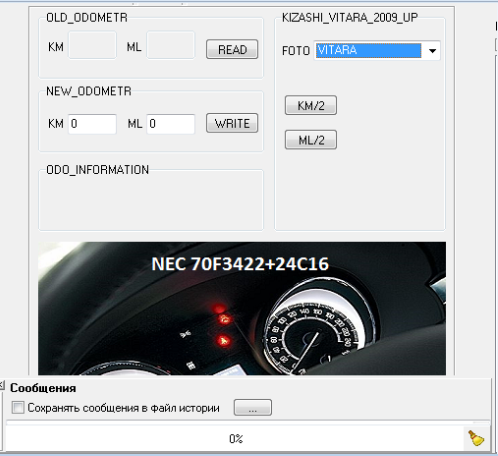
Task: Click the NEC 70F3422+24C16 dashboard image
Action: coord(242,308)
